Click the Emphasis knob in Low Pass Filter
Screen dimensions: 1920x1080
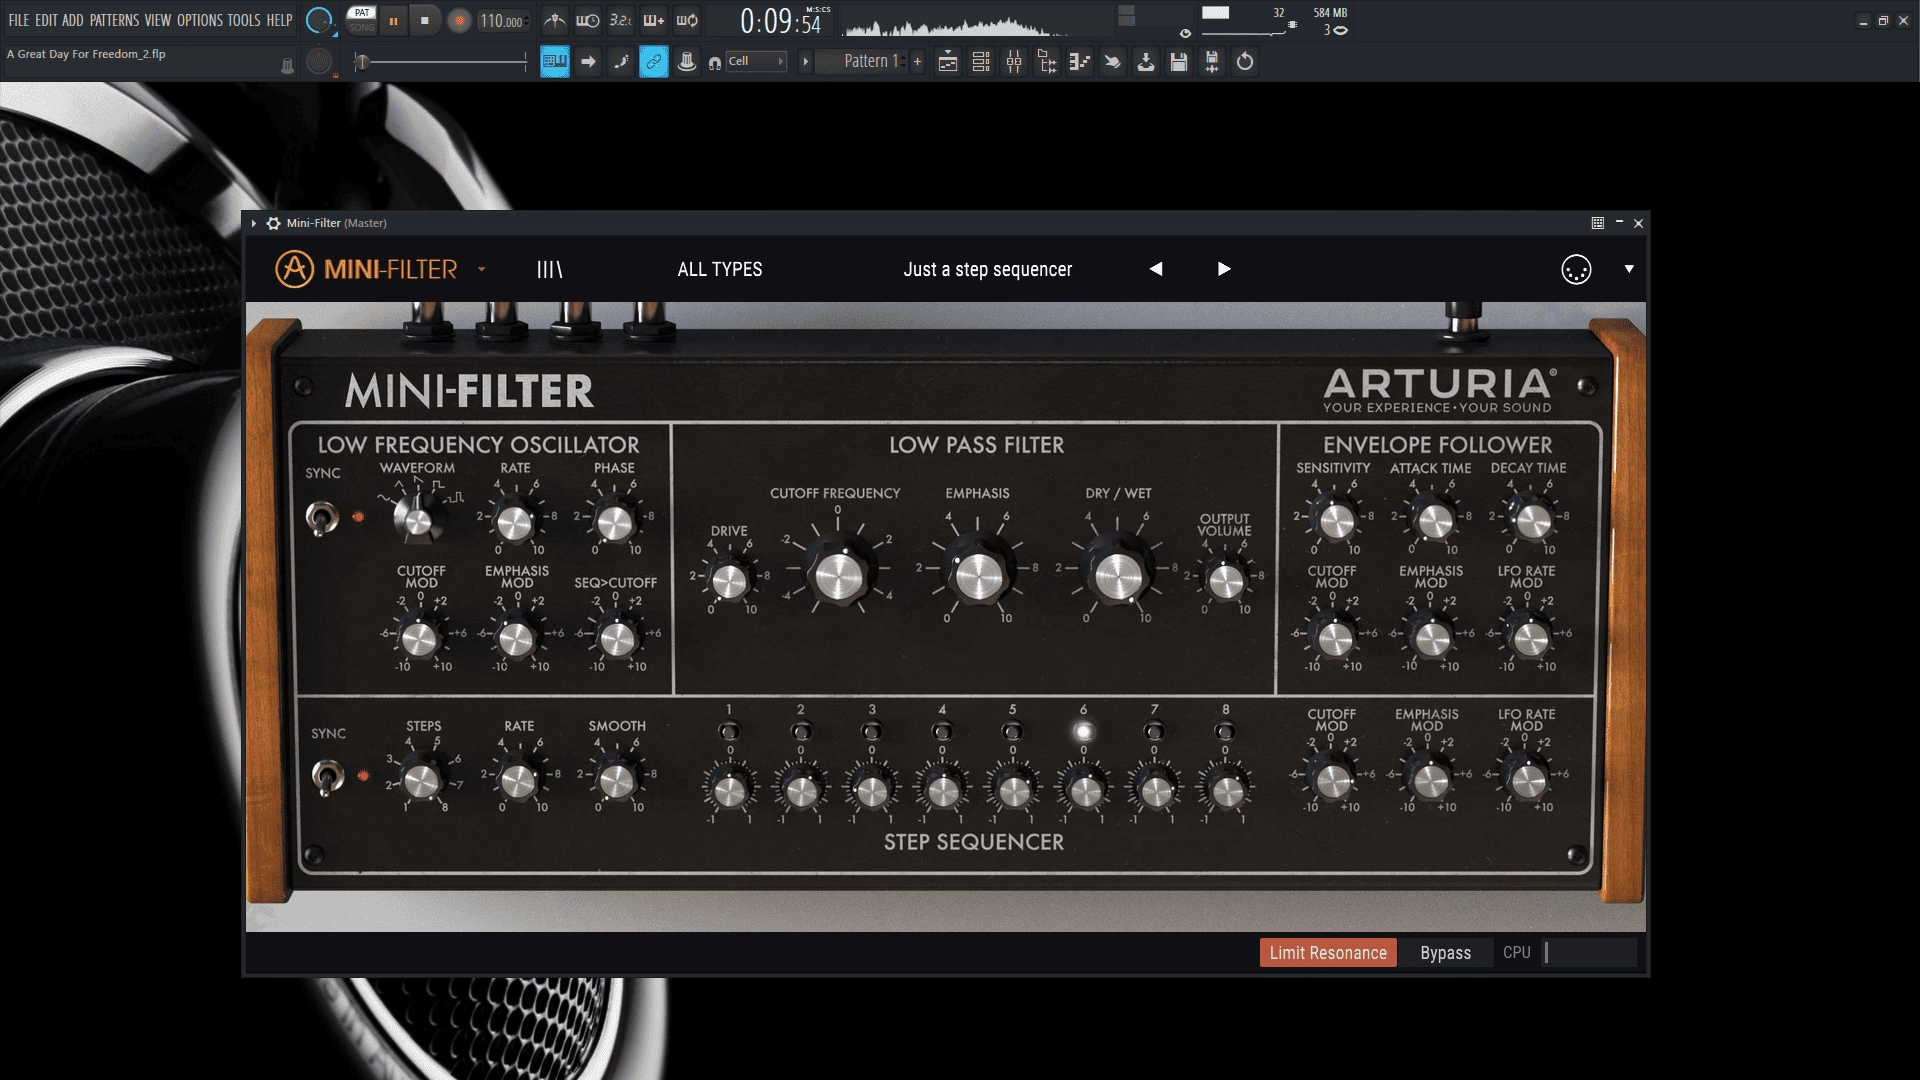977,574
